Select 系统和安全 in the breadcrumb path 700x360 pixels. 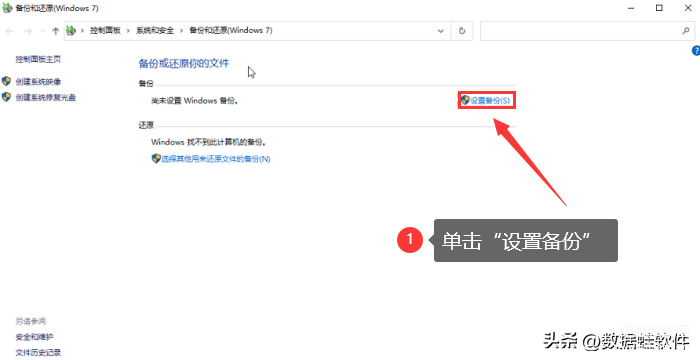(x=155, y=30)
